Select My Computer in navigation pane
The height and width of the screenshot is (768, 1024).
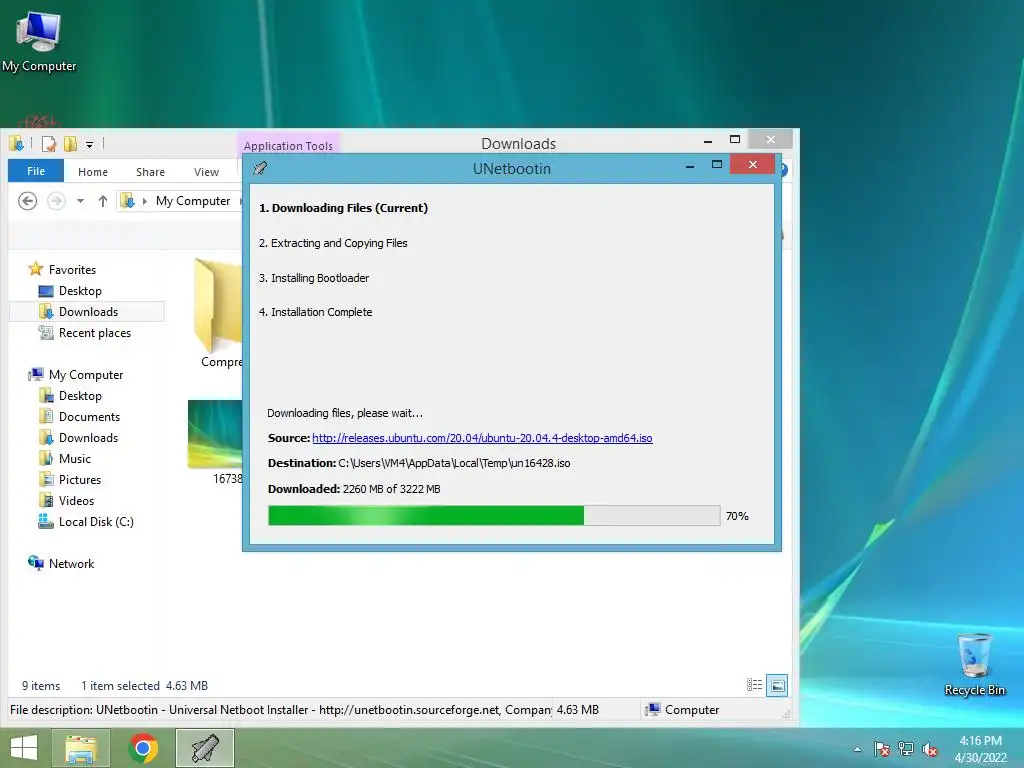coord(86,375)
